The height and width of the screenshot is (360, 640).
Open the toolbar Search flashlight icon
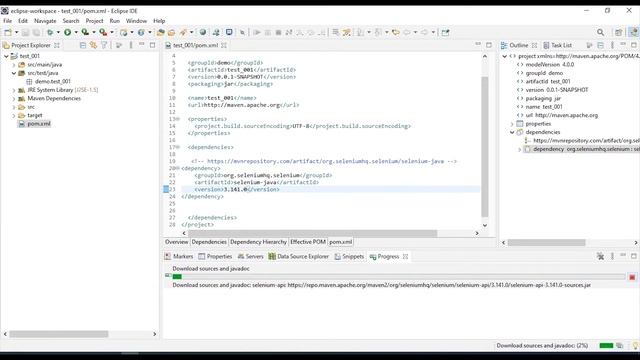click(183, 32)
